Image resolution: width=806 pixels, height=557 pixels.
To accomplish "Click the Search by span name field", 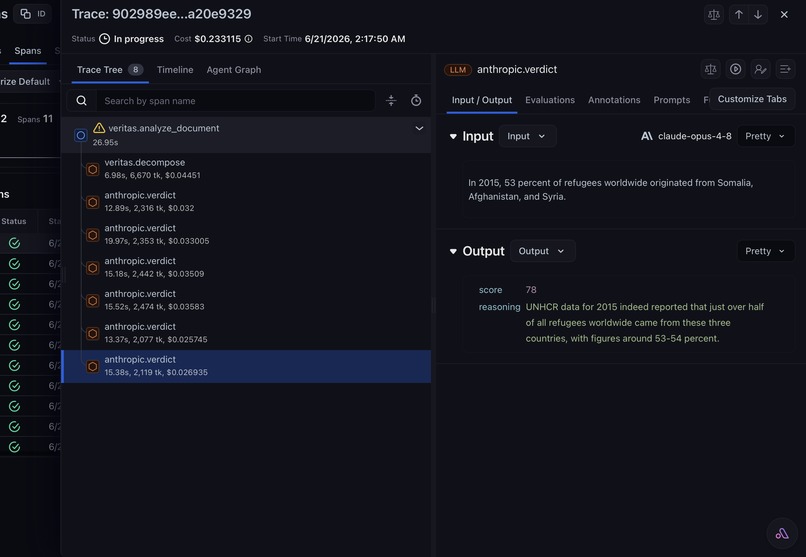I will [235, 101].
